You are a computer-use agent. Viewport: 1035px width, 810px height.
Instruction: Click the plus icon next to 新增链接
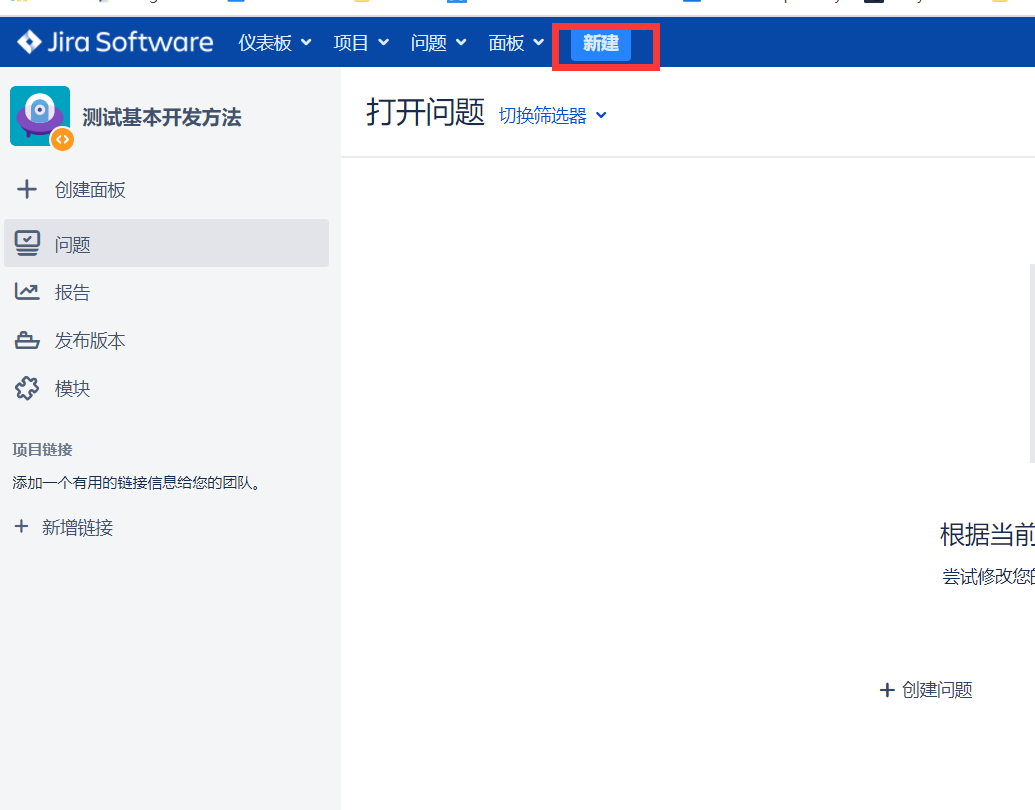tap(22, 527)
